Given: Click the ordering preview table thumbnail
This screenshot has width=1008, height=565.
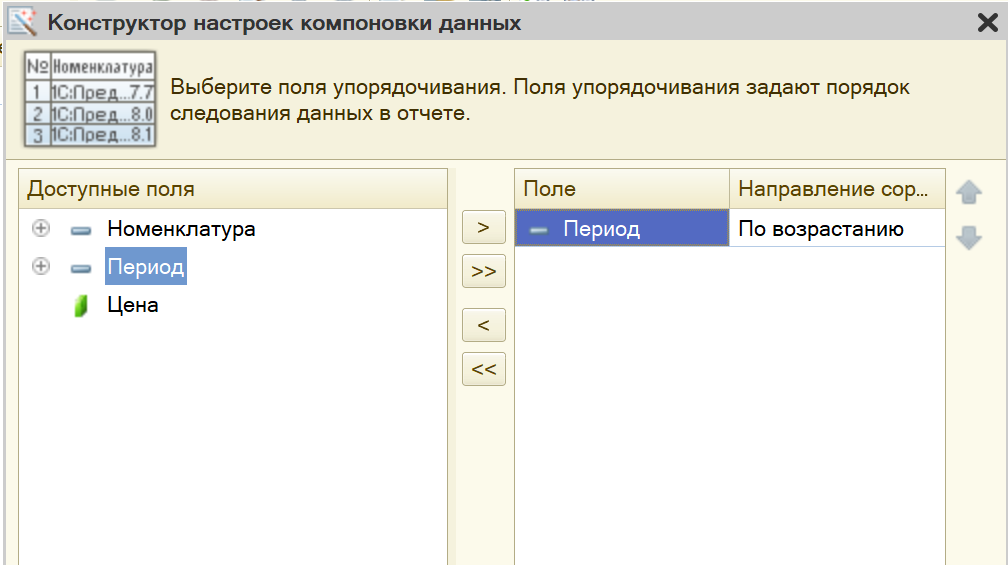Looking at the screenshot, I should point(90,100).
